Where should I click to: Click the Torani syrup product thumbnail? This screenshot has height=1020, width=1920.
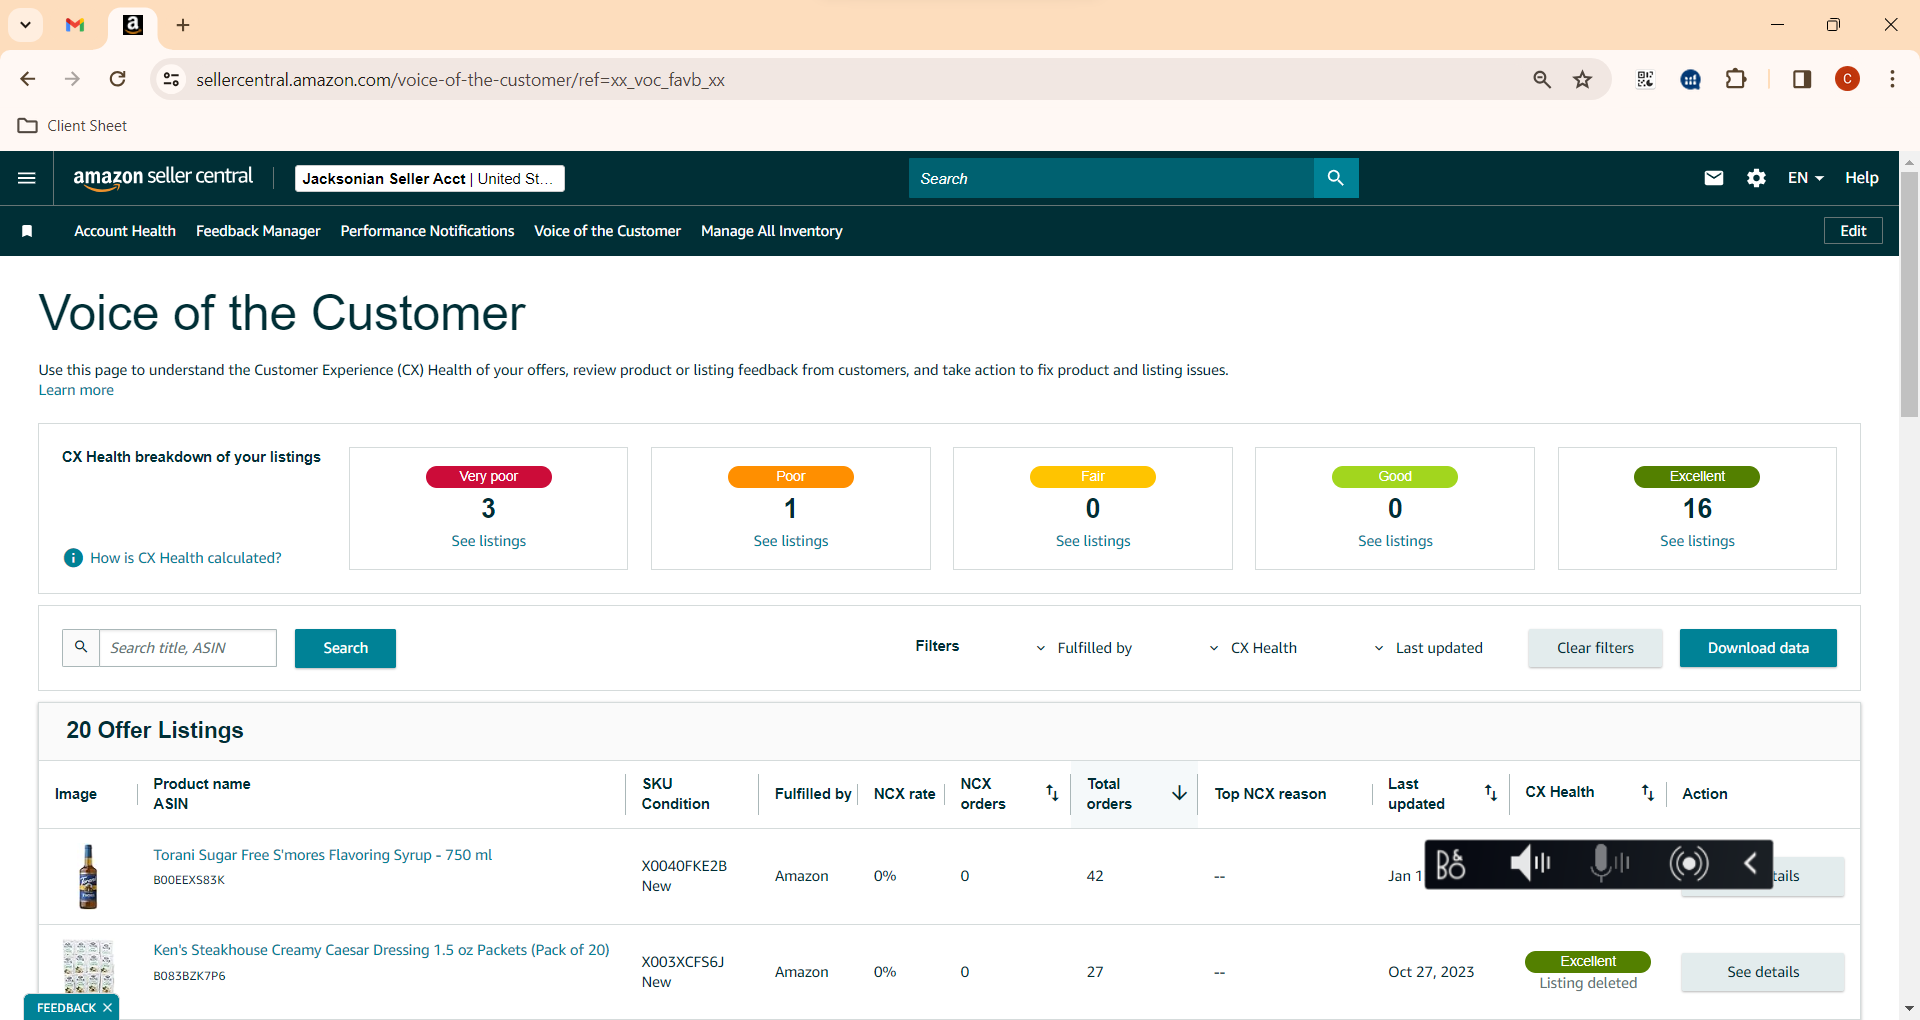click(88, 876)
